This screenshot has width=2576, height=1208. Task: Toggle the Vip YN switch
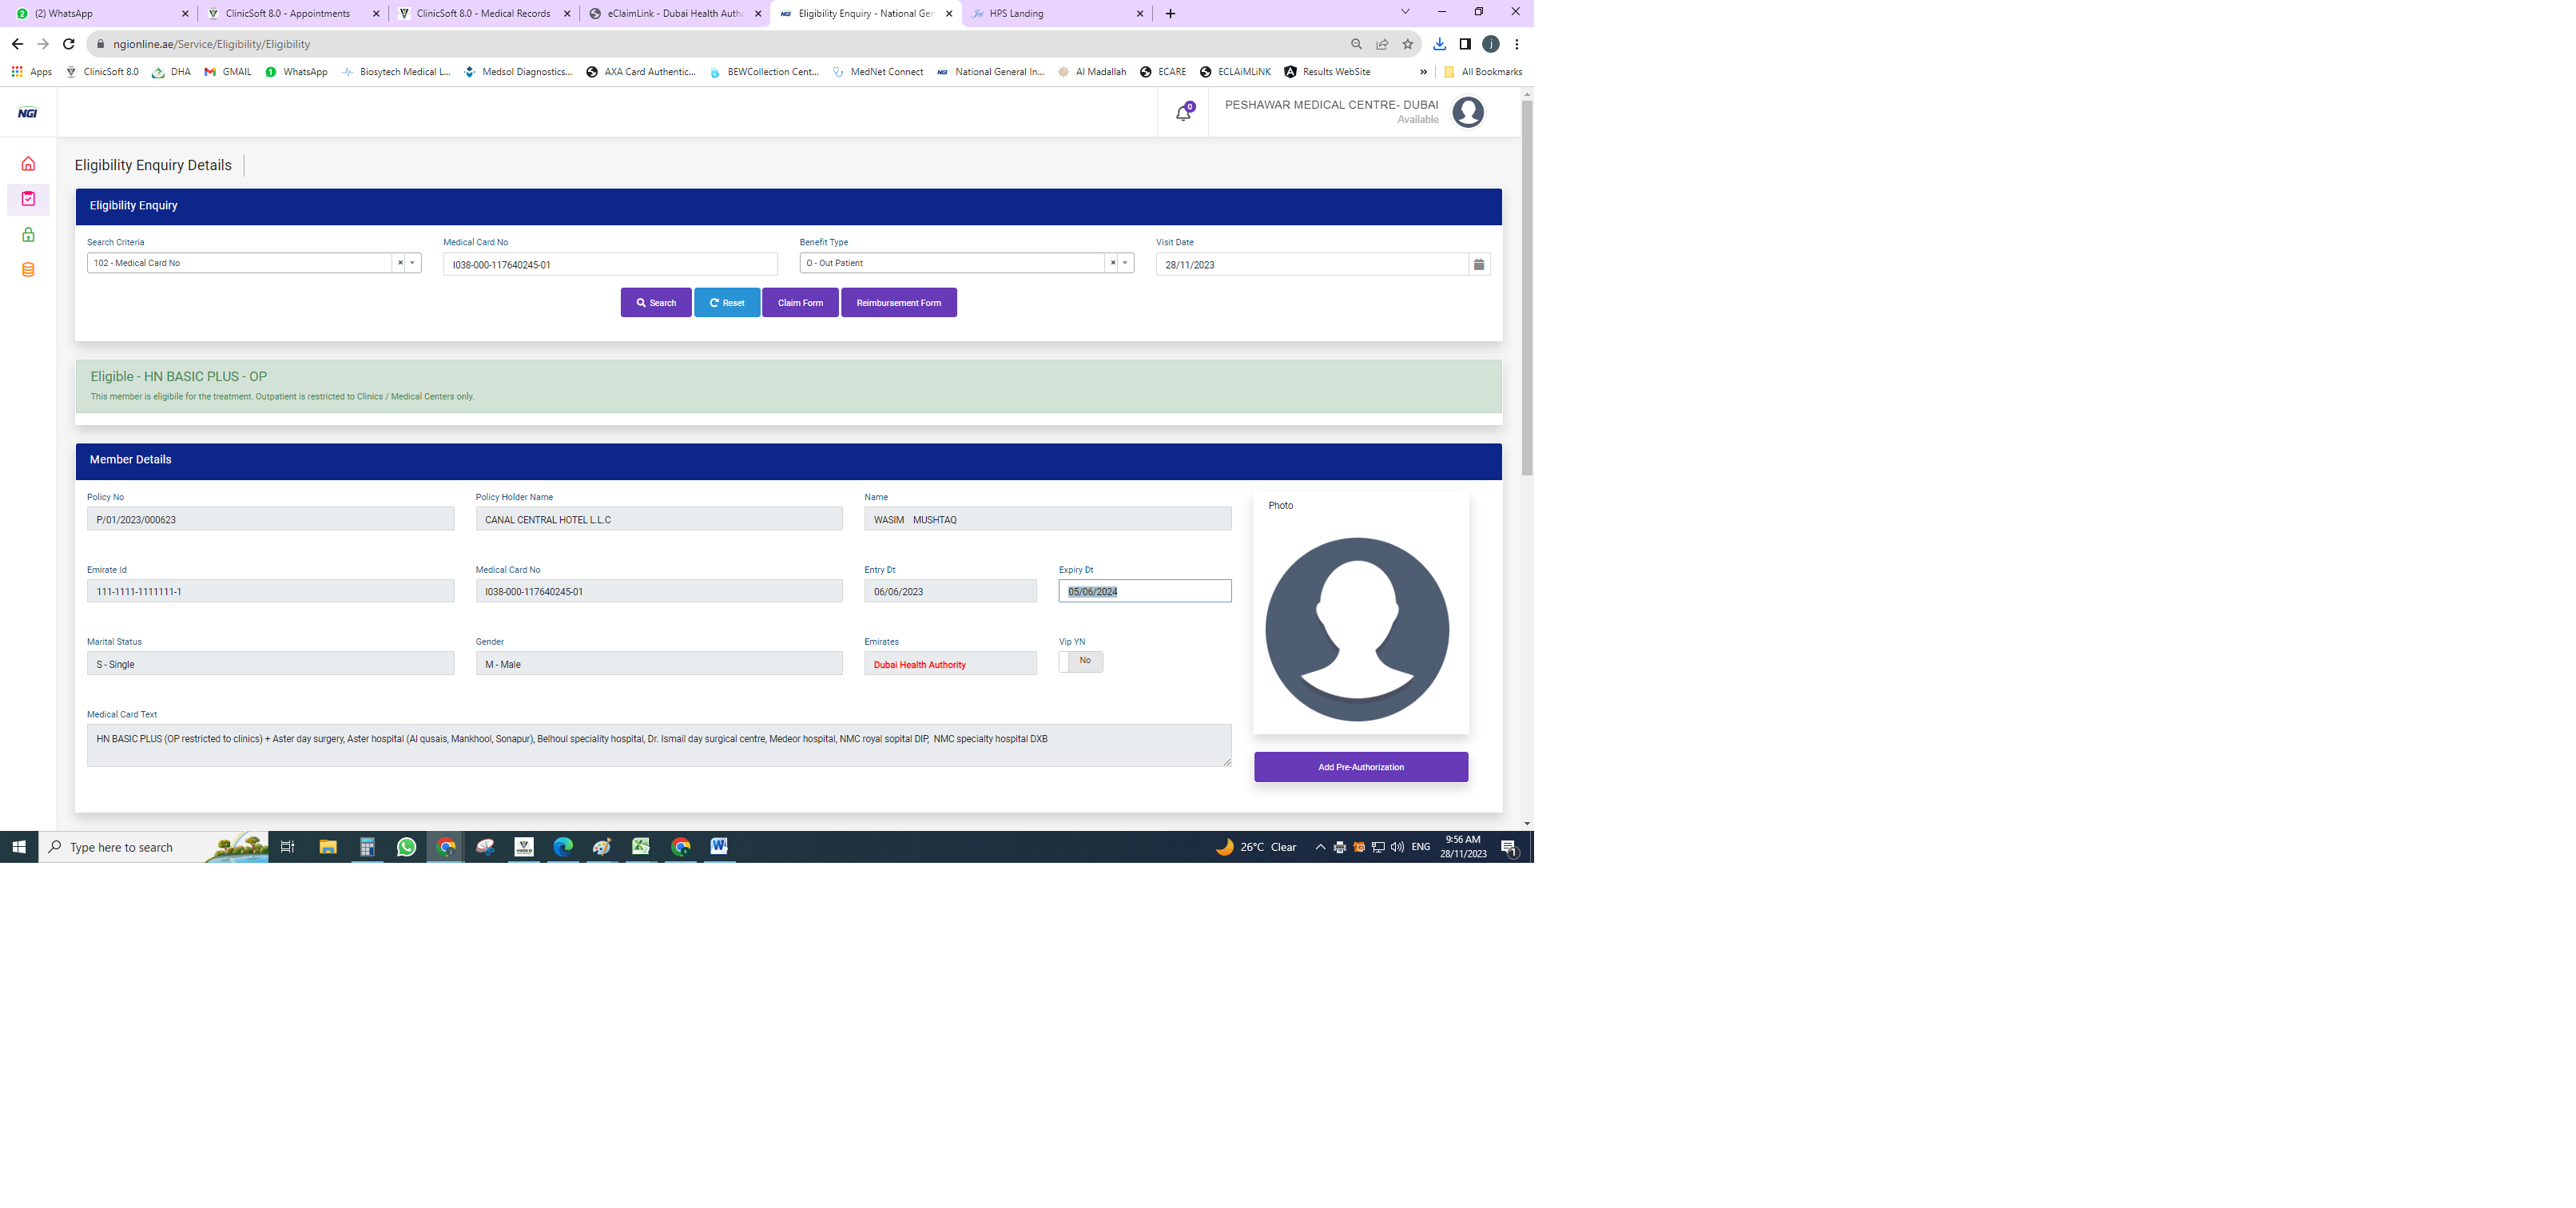click(x=1080, y=661)
